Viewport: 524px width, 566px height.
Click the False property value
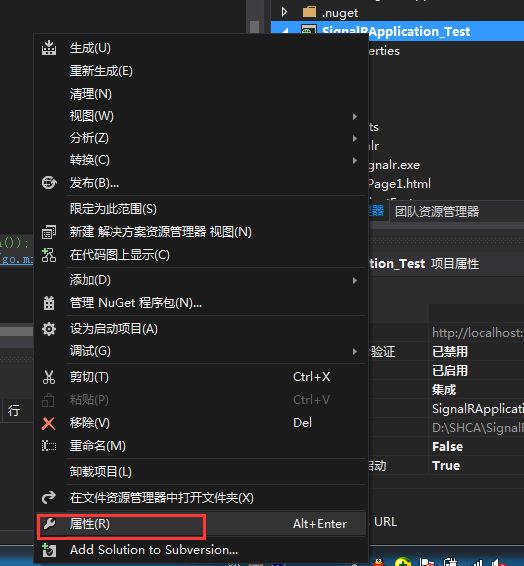point(447,447)
